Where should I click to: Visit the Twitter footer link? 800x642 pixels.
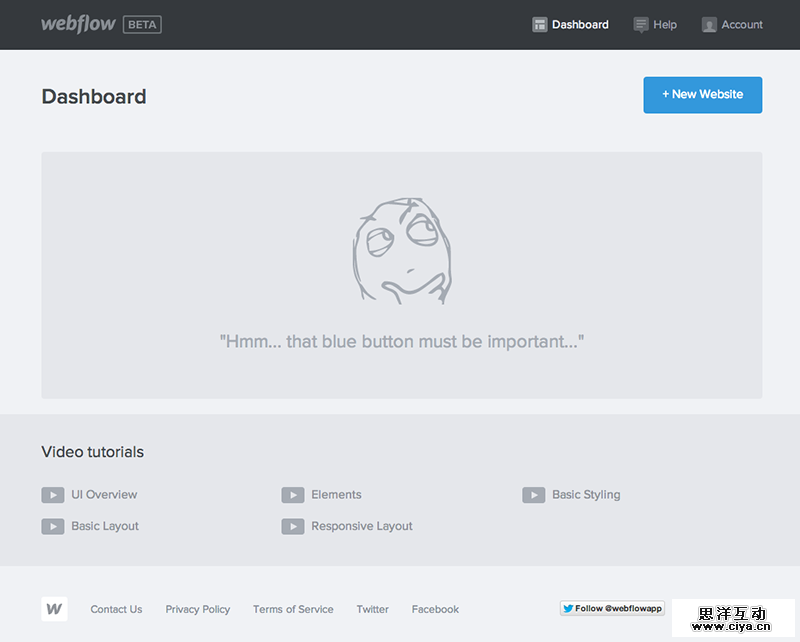(372, 609)
